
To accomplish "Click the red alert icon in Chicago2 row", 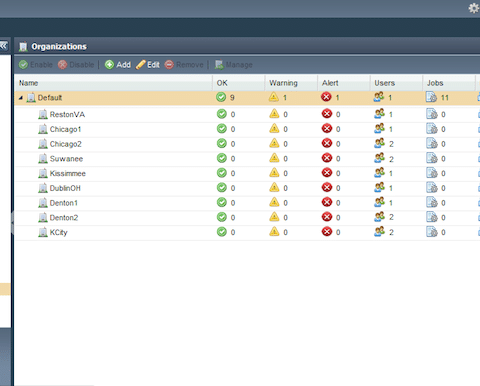I will [327, 143].
